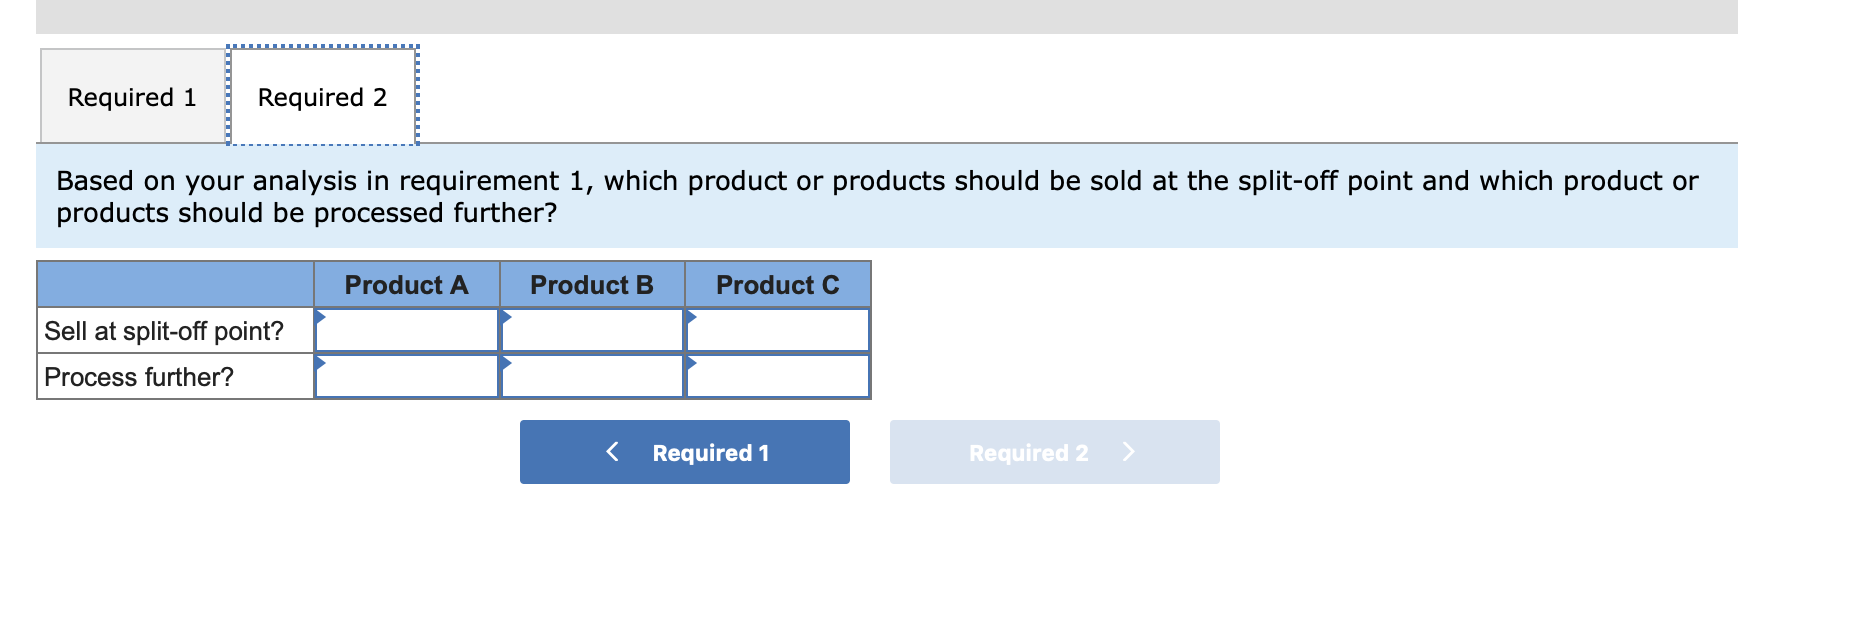Click the right chevron on Required 2 button

1130,452
